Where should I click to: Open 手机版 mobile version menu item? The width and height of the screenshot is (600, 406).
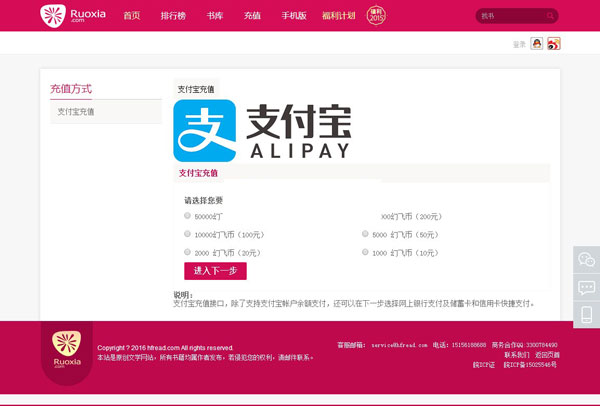point(294,16)
